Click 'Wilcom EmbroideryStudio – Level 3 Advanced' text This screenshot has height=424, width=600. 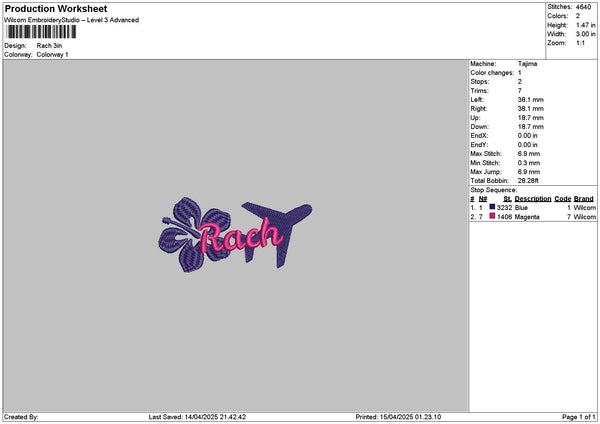pos(72,20)
